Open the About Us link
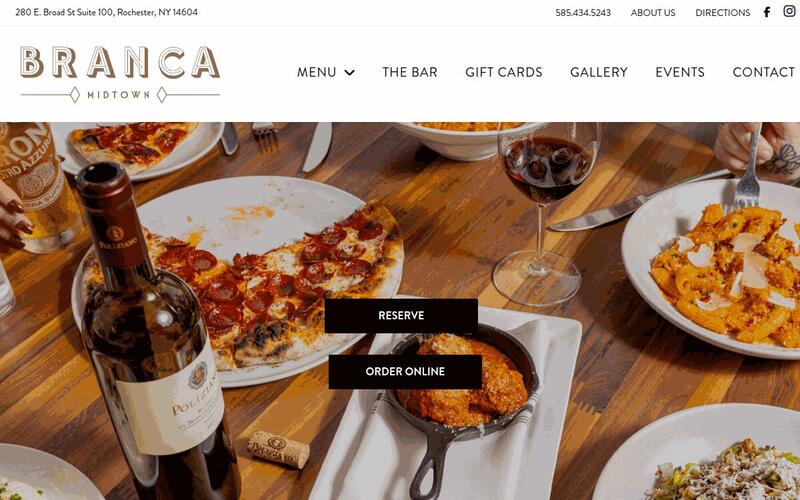This screenshot has height=500, width=800. pos(653,13)
